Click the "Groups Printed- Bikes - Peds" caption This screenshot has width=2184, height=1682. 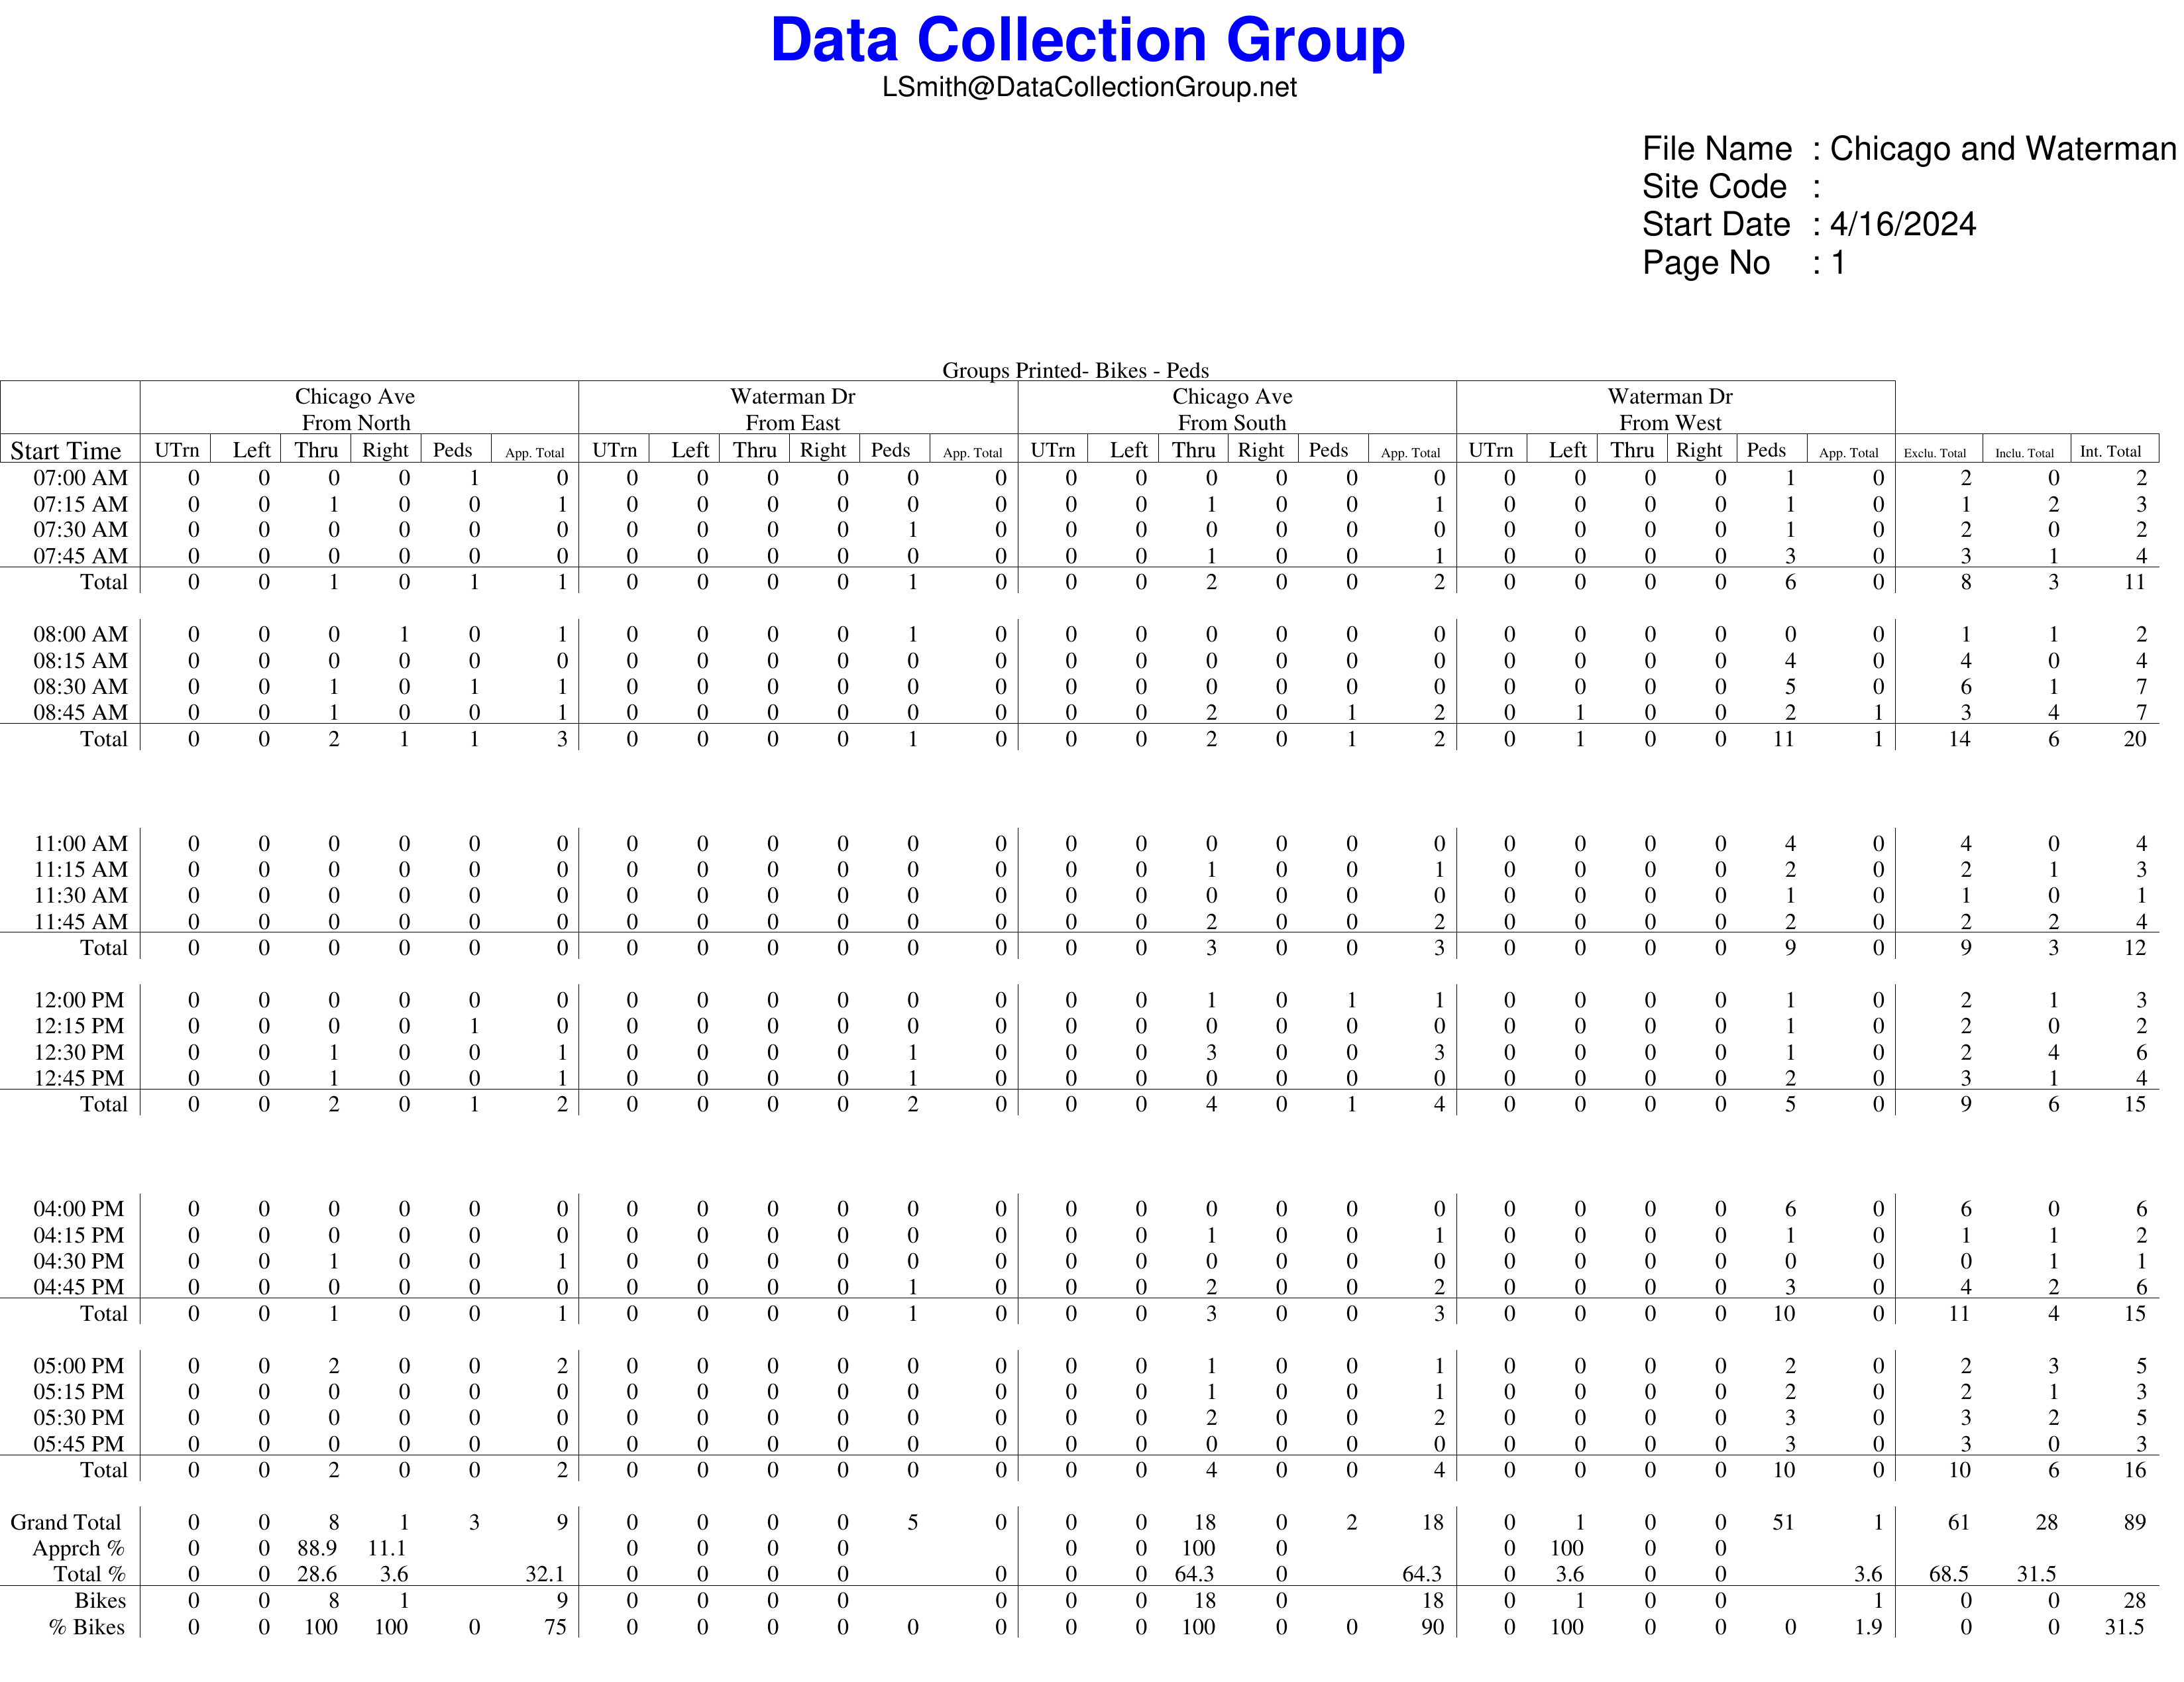[x=1076, y=370]
